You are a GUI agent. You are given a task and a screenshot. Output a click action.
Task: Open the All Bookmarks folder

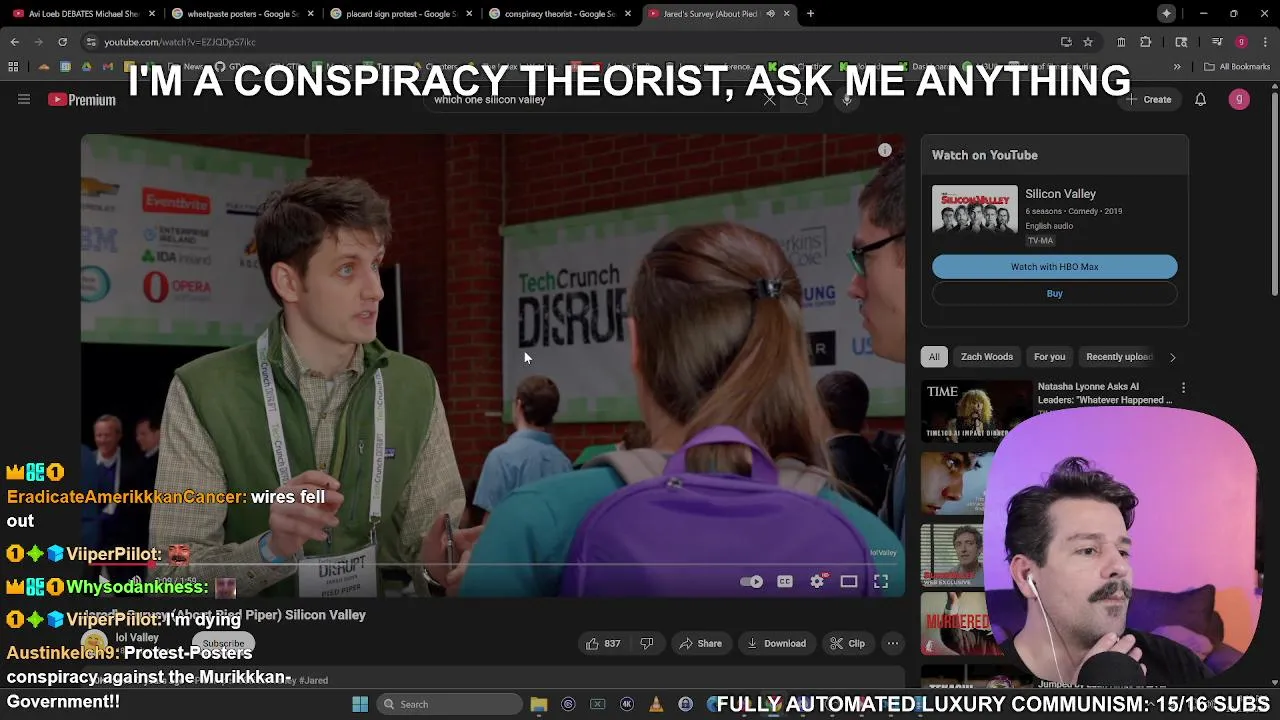(x=1237, y=67)
